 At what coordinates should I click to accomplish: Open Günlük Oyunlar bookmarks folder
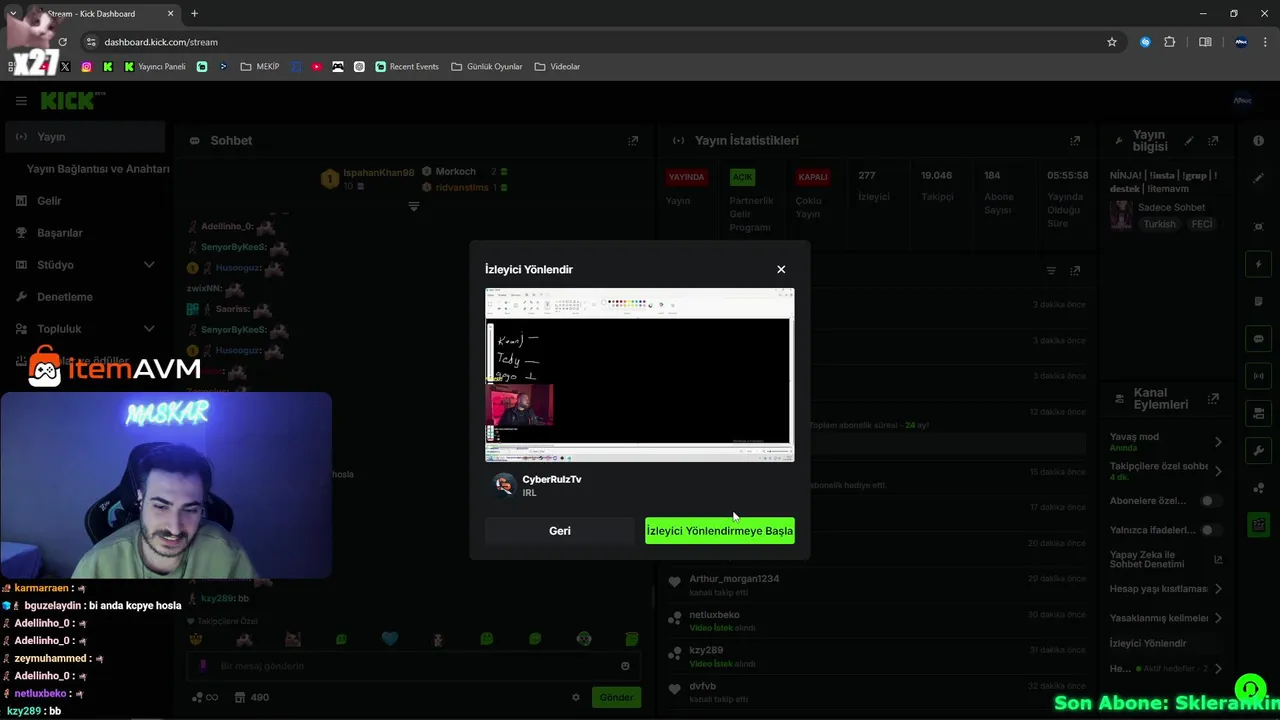tap(487, 67)
